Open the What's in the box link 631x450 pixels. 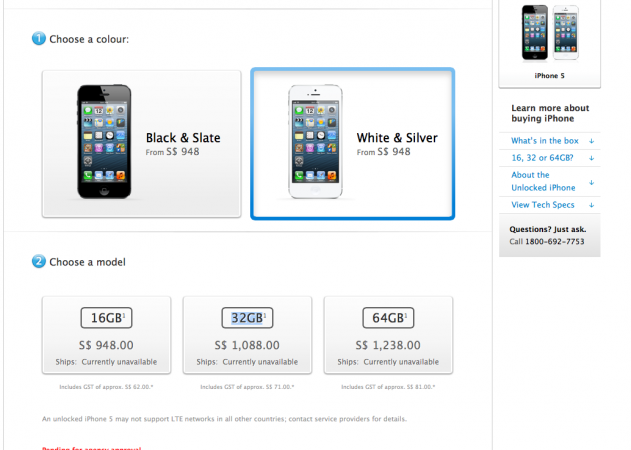coord(545,141)
